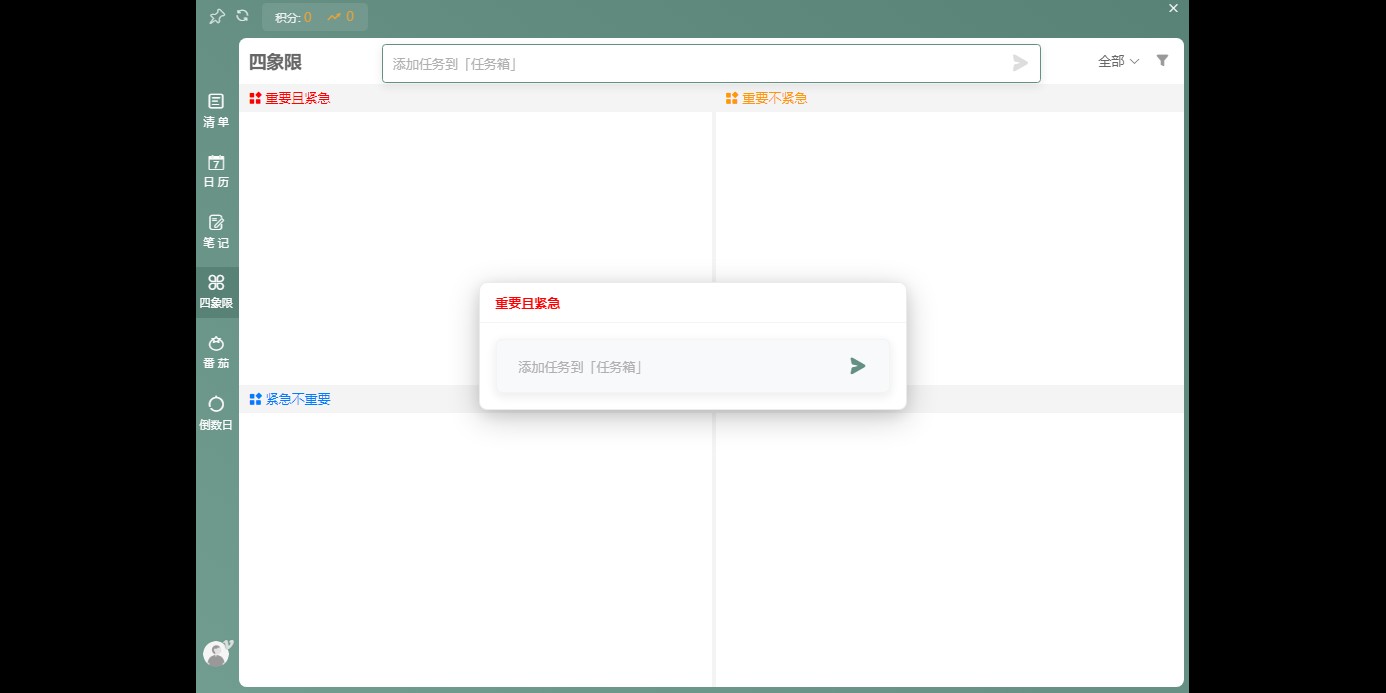Open the 日历 calendar view
Screen dimensions: 1386x693
216,171
